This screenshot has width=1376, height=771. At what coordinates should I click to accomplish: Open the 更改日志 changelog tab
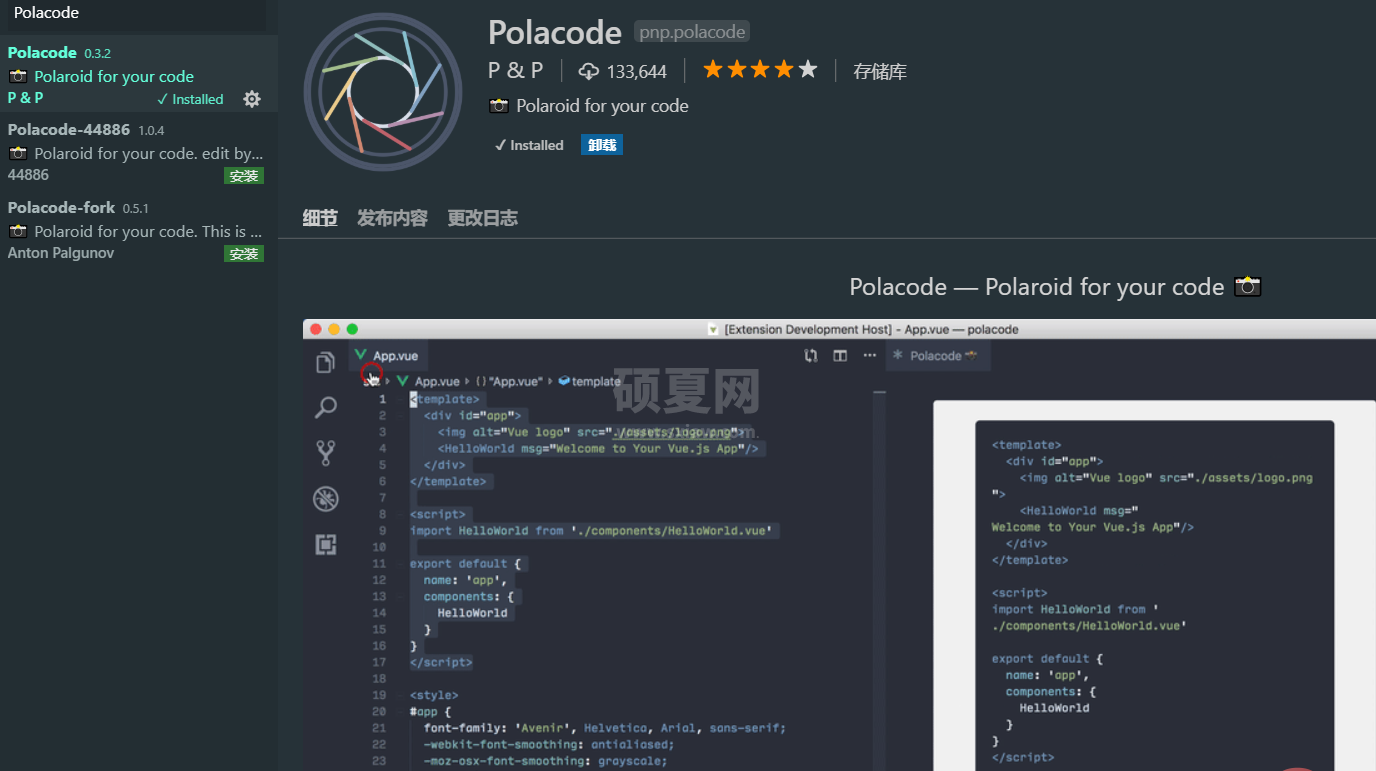pos(482,218)
